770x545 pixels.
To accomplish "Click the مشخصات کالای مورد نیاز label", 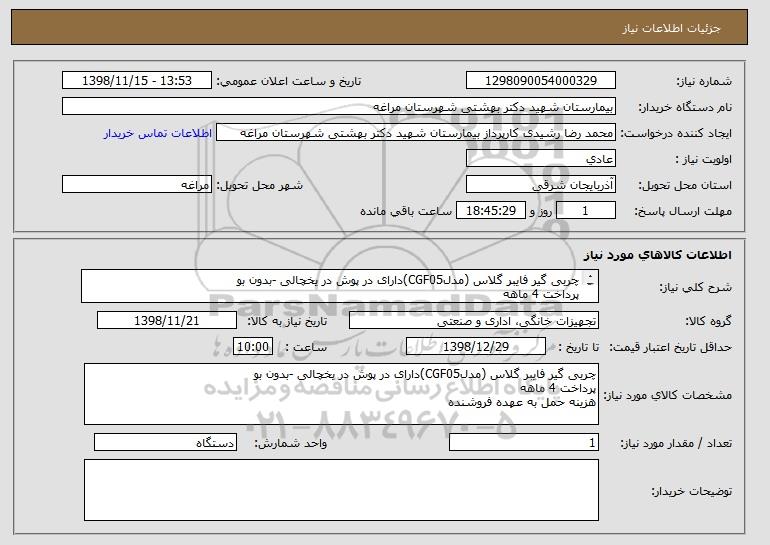I will click(667, 395).
